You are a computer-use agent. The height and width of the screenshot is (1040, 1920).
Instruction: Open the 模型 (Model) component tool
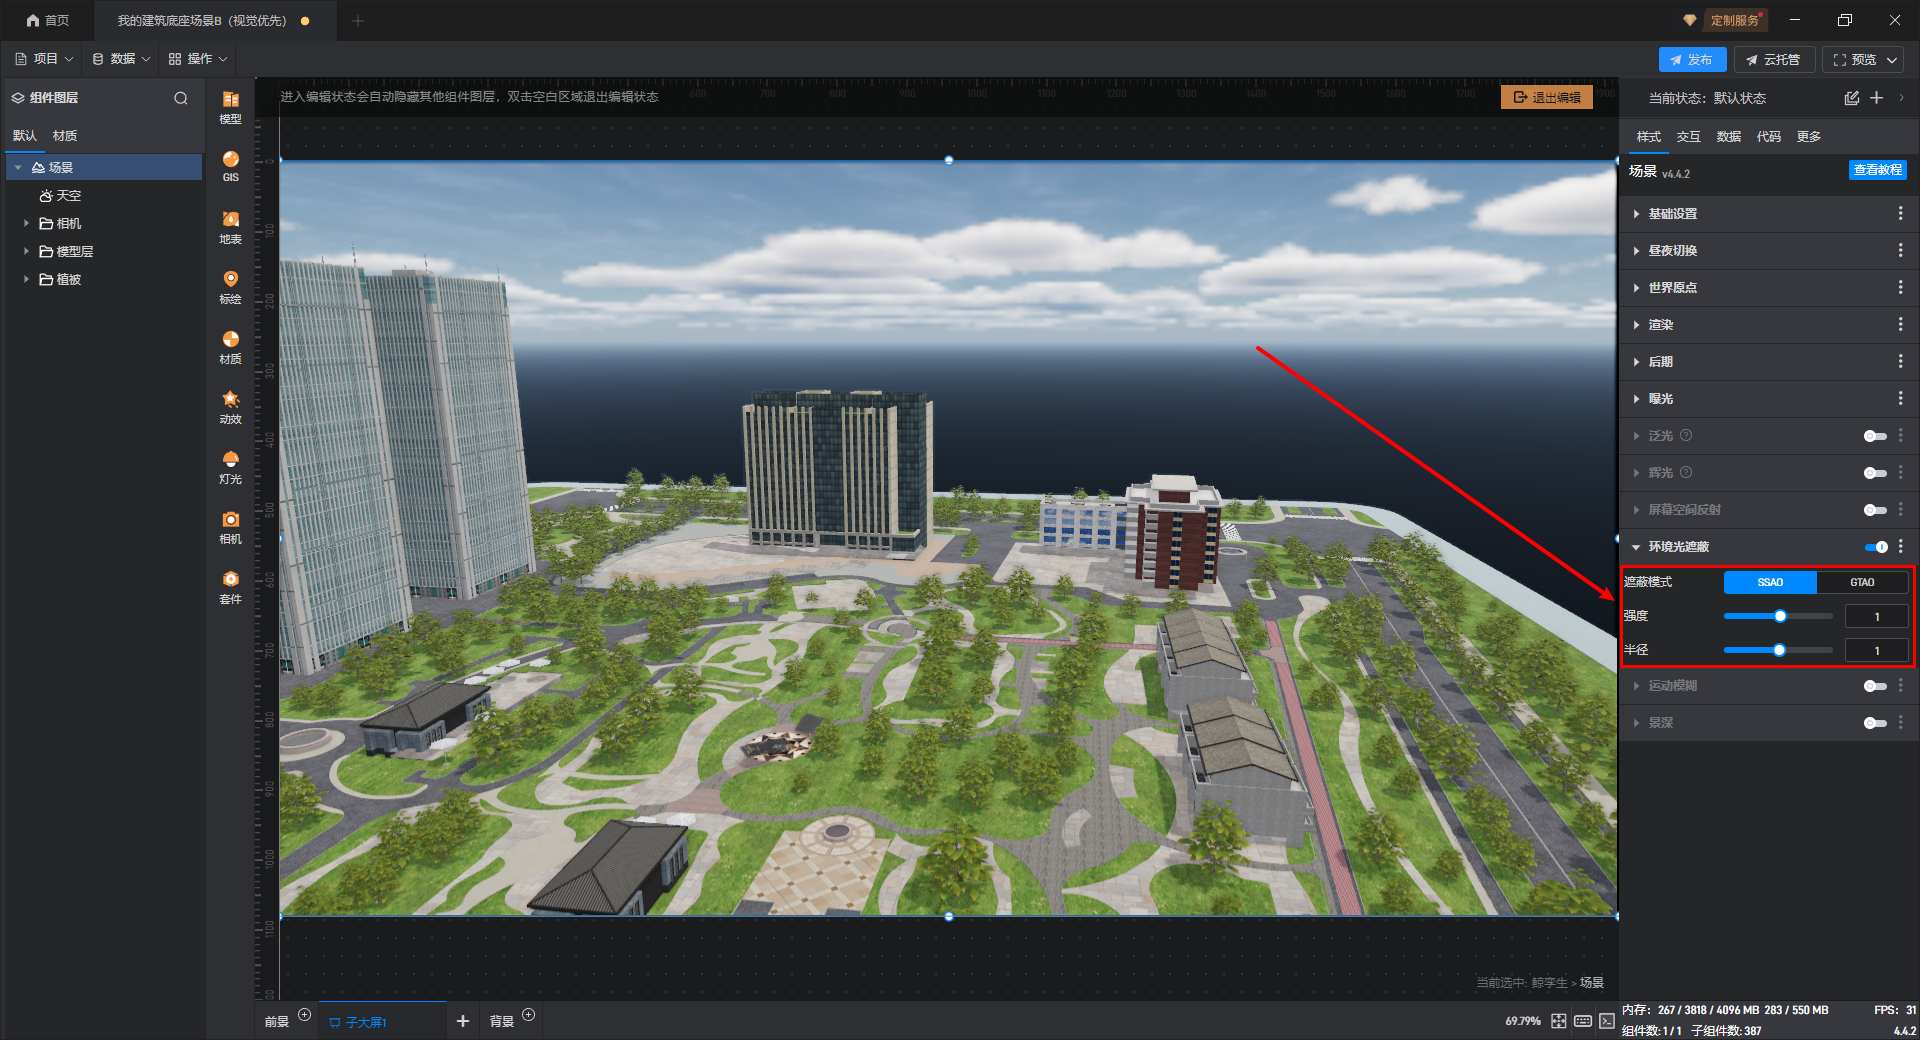230,107
